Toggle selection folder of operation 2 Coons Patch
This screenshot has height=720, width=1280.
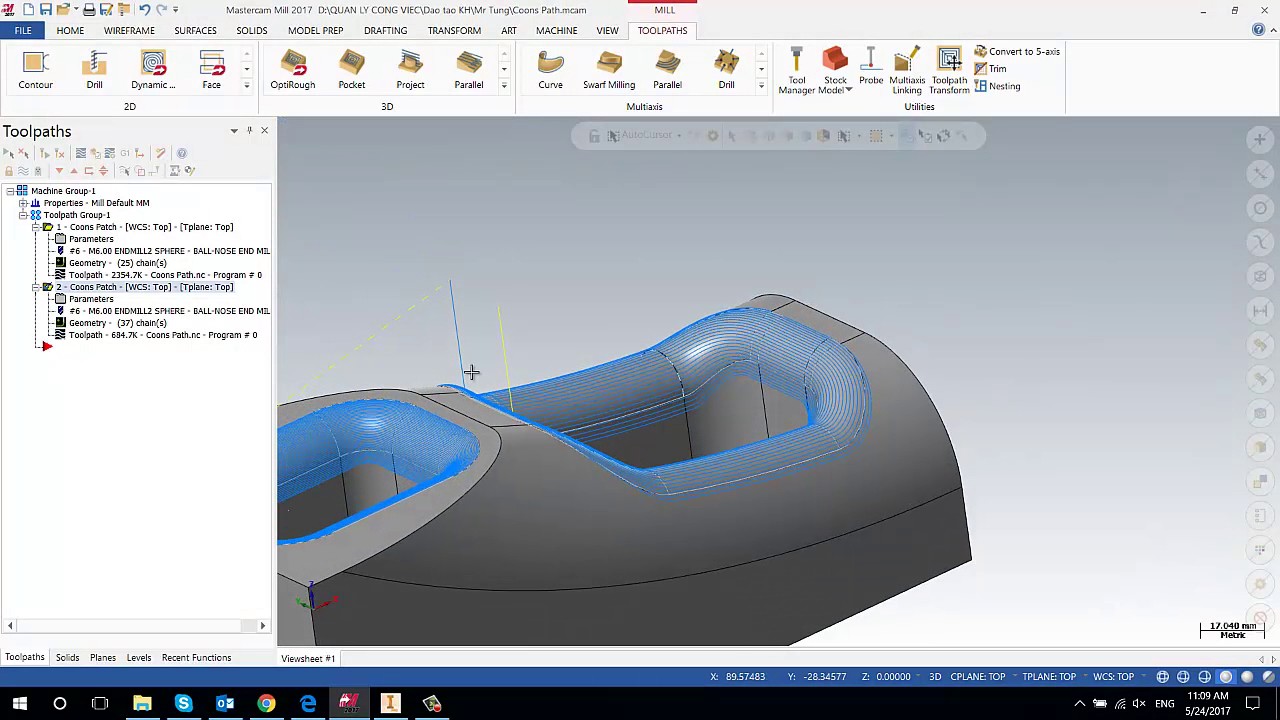pyautogui.click(x=47, y=287)
